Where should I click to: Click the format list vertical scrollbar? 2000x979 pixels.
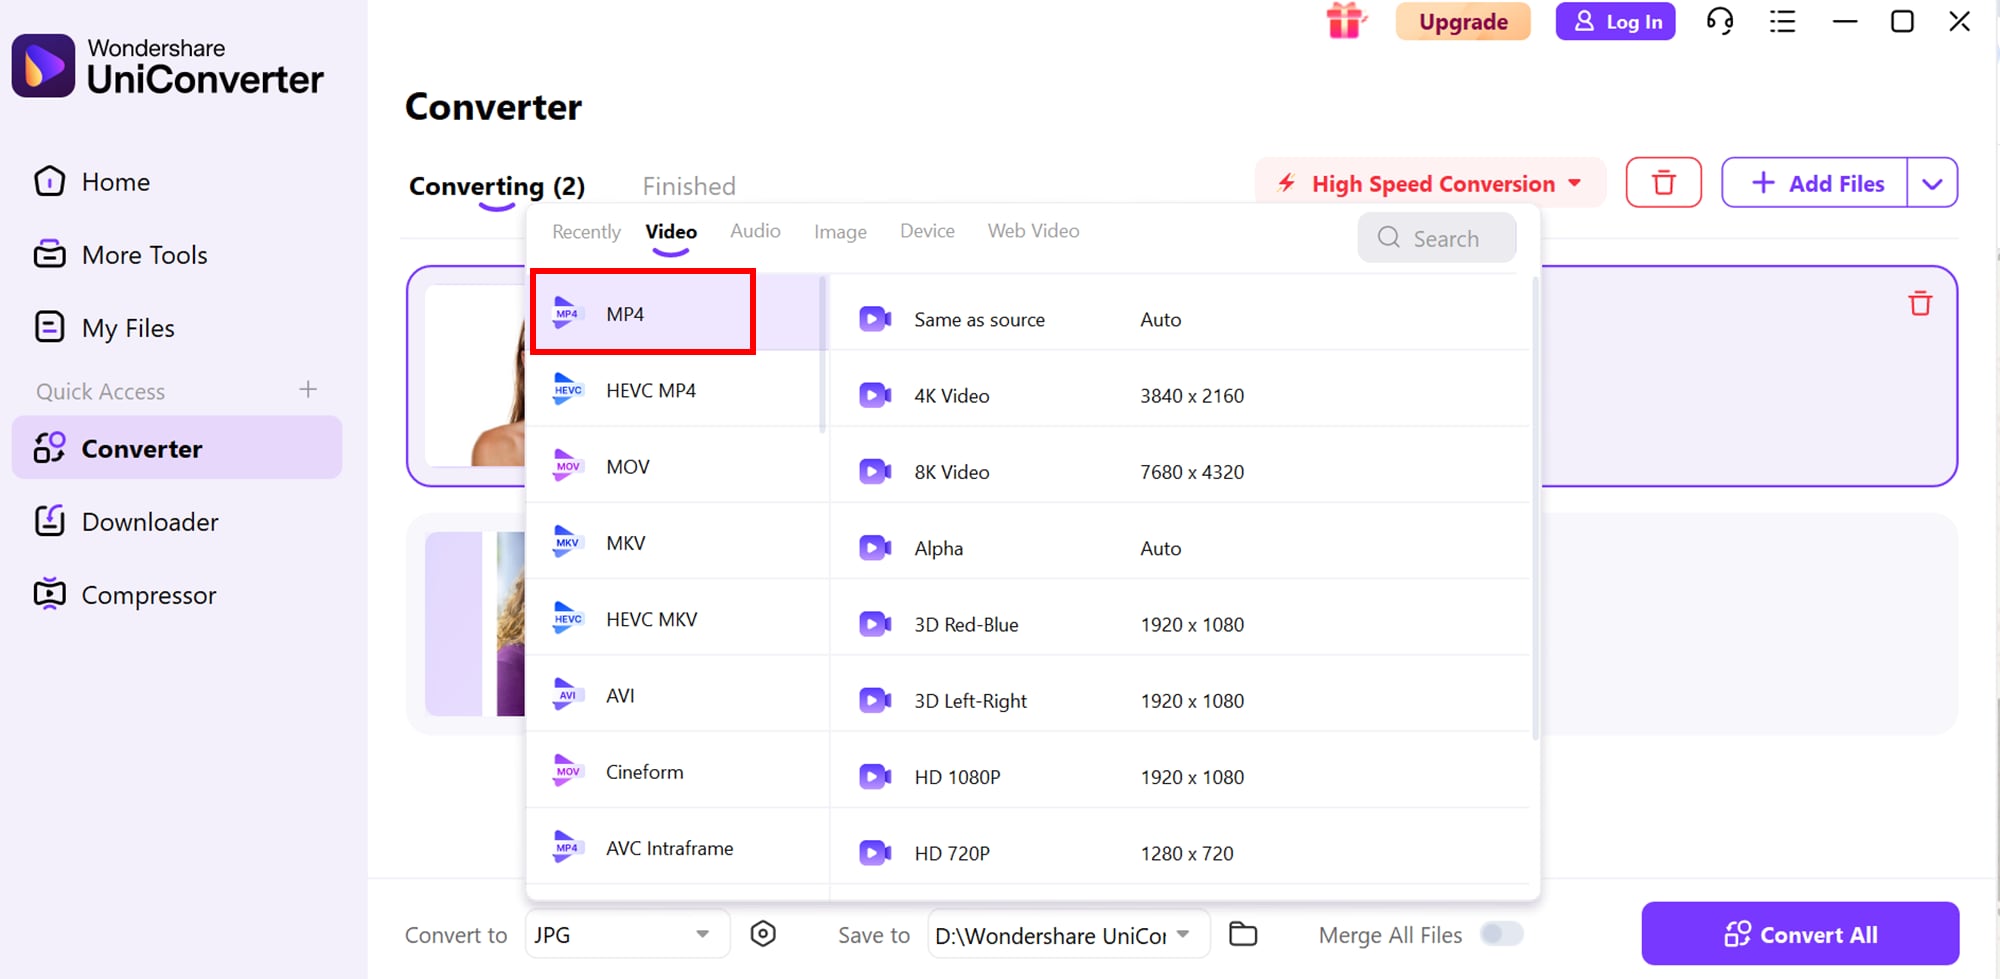823,355
